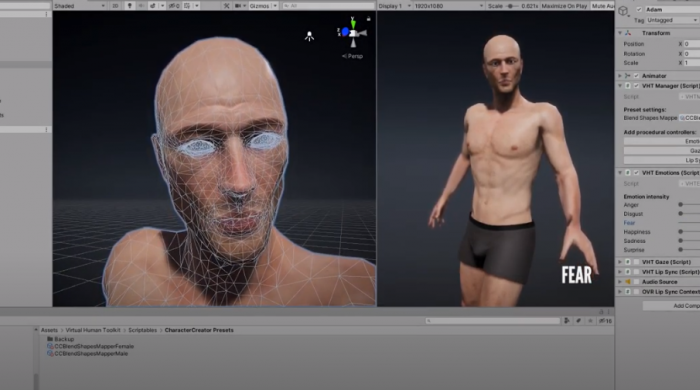
Task: Expand the Animator component
Action: coord(620,76)
